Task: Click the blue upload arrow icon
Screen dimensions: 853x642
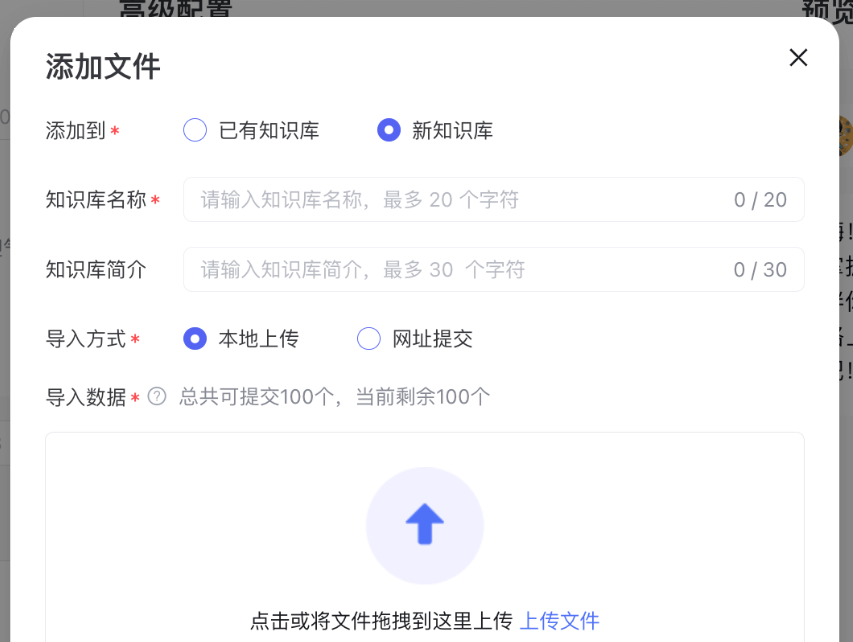Action: pos(425,525)
